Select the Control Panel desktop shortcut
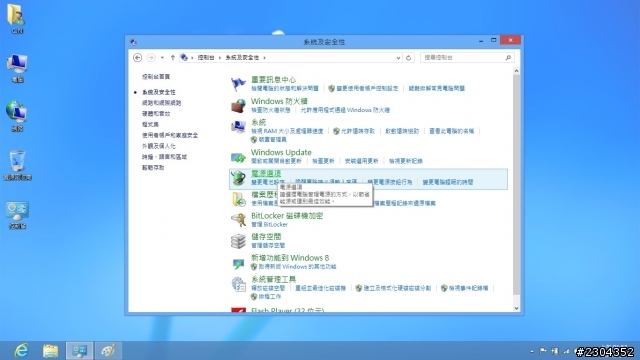Screen dimensions: 640x360 17,215
